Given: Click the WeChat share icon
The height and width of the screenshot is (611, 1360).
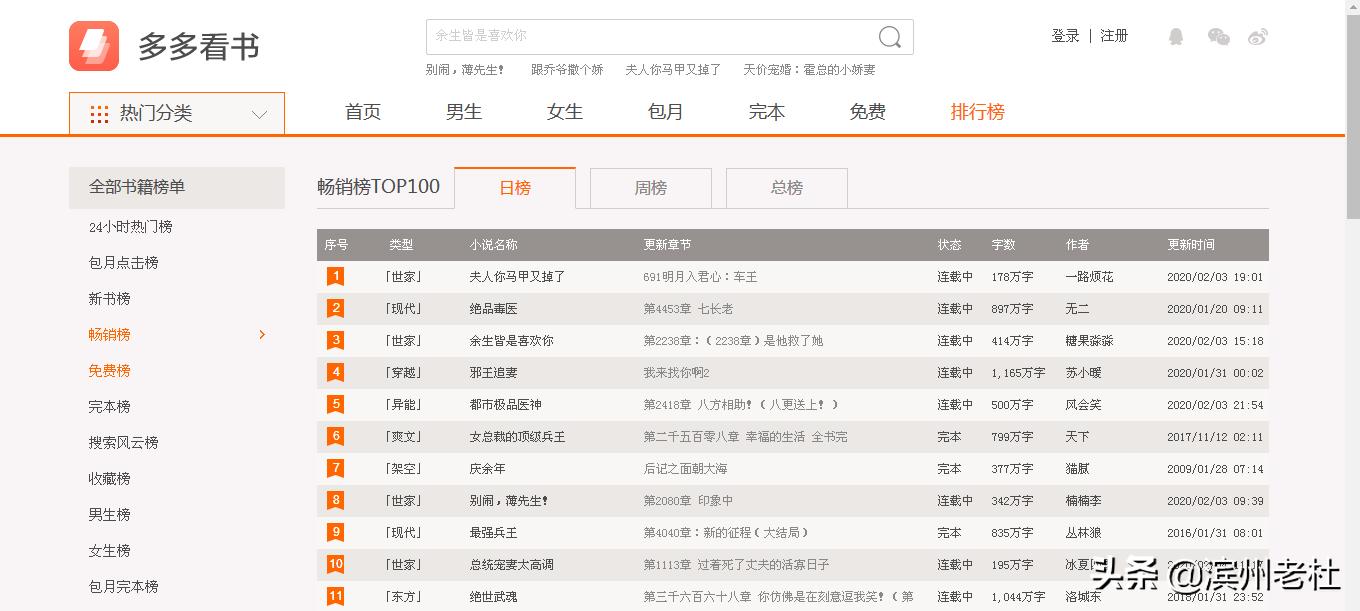Looking at the screenshot, I should pyautogui.click(x=1218, y=36).
